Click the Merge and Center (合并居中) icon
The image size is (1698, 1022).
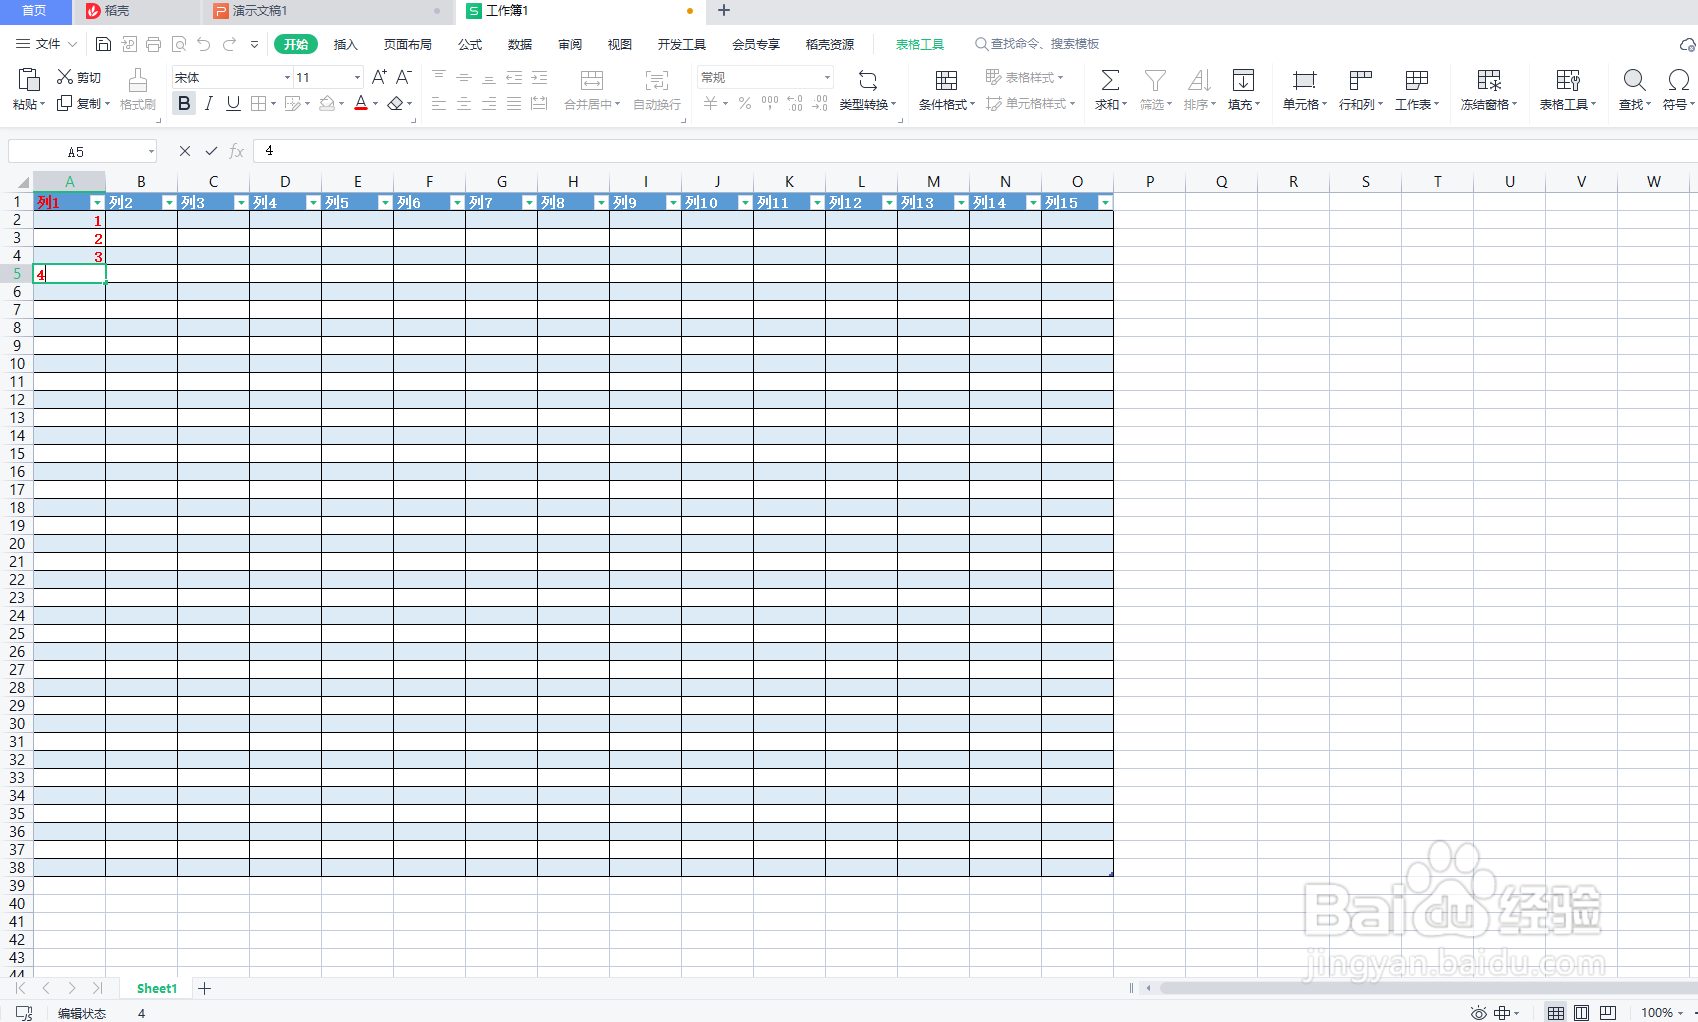[592, 80]
